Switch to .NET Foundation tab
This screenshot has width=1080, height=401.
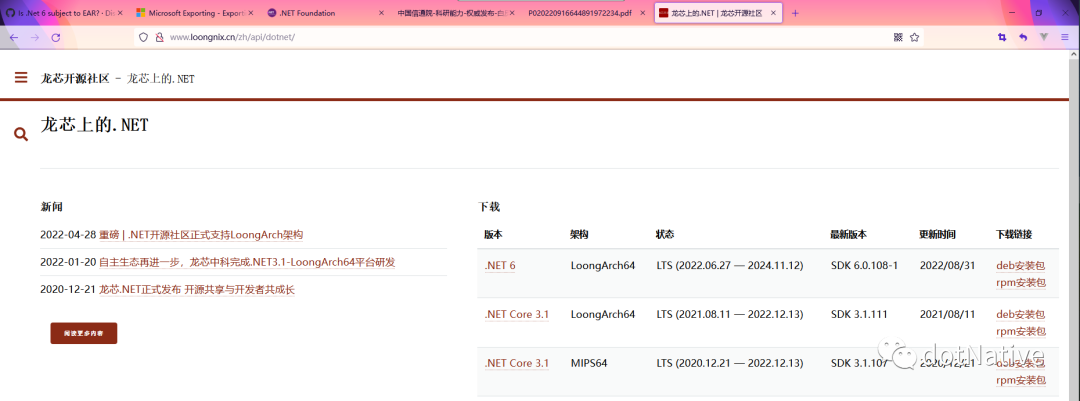(325, 13)
